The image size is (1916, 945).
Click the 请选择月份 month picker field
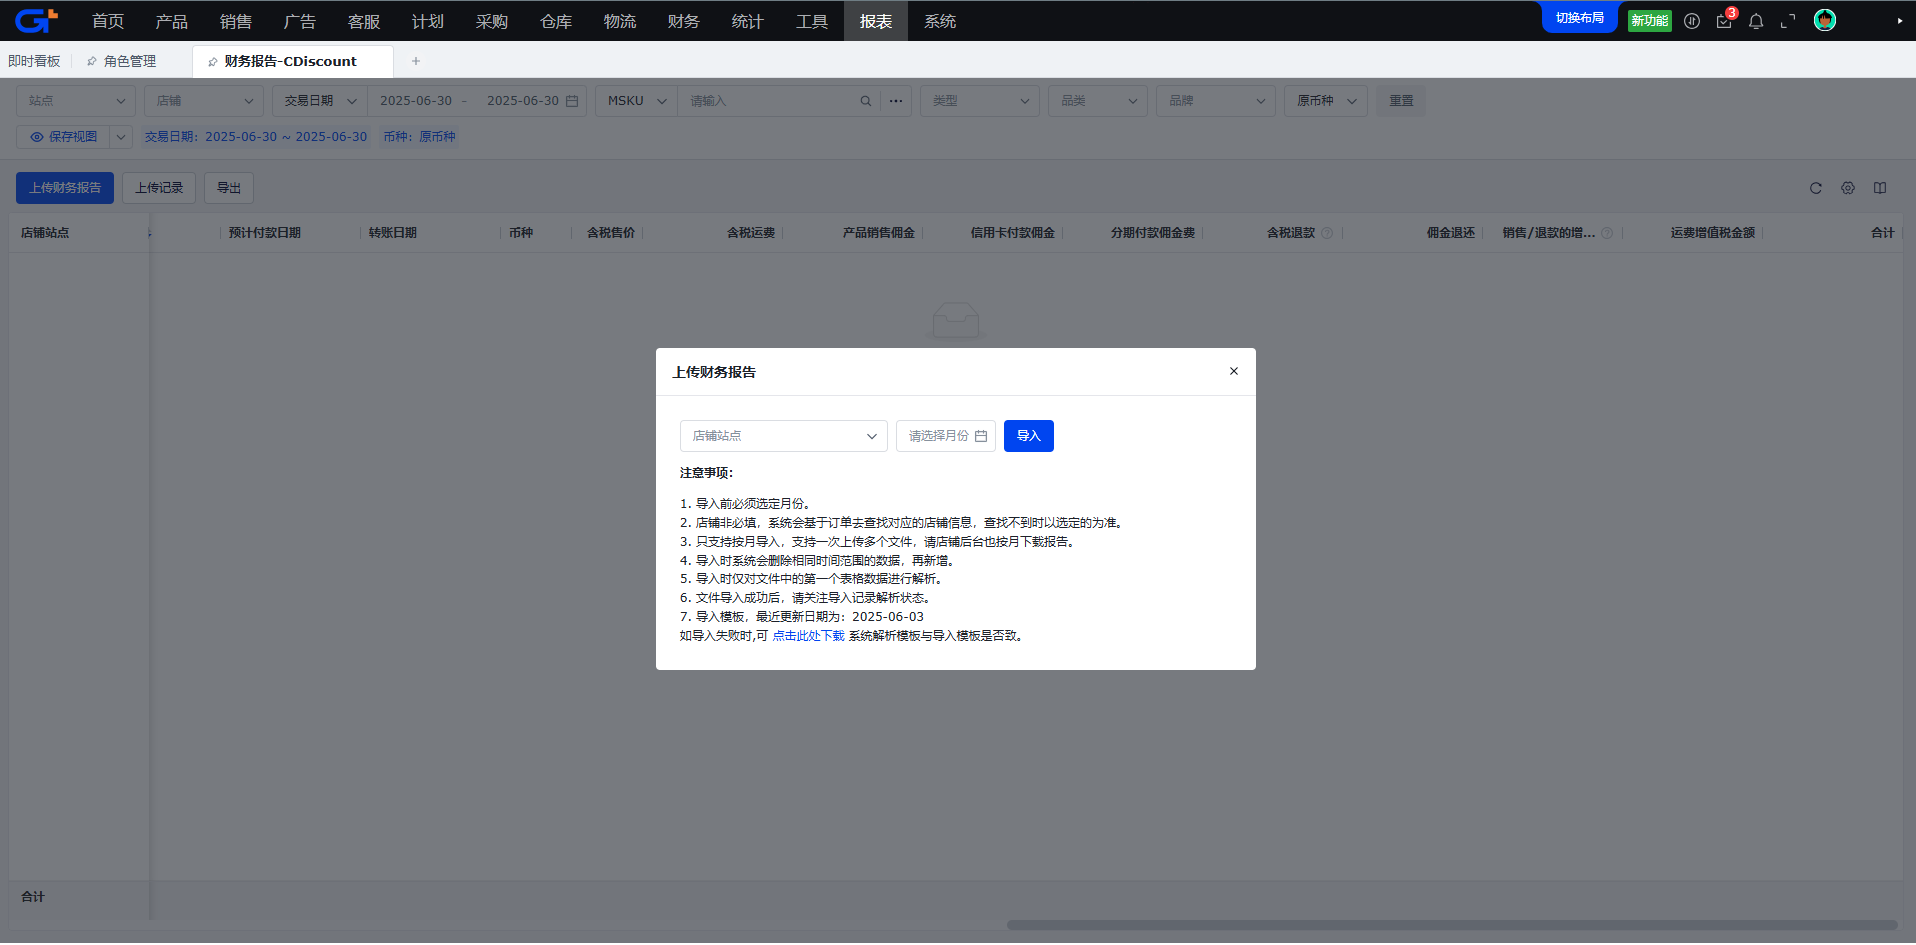946,436
